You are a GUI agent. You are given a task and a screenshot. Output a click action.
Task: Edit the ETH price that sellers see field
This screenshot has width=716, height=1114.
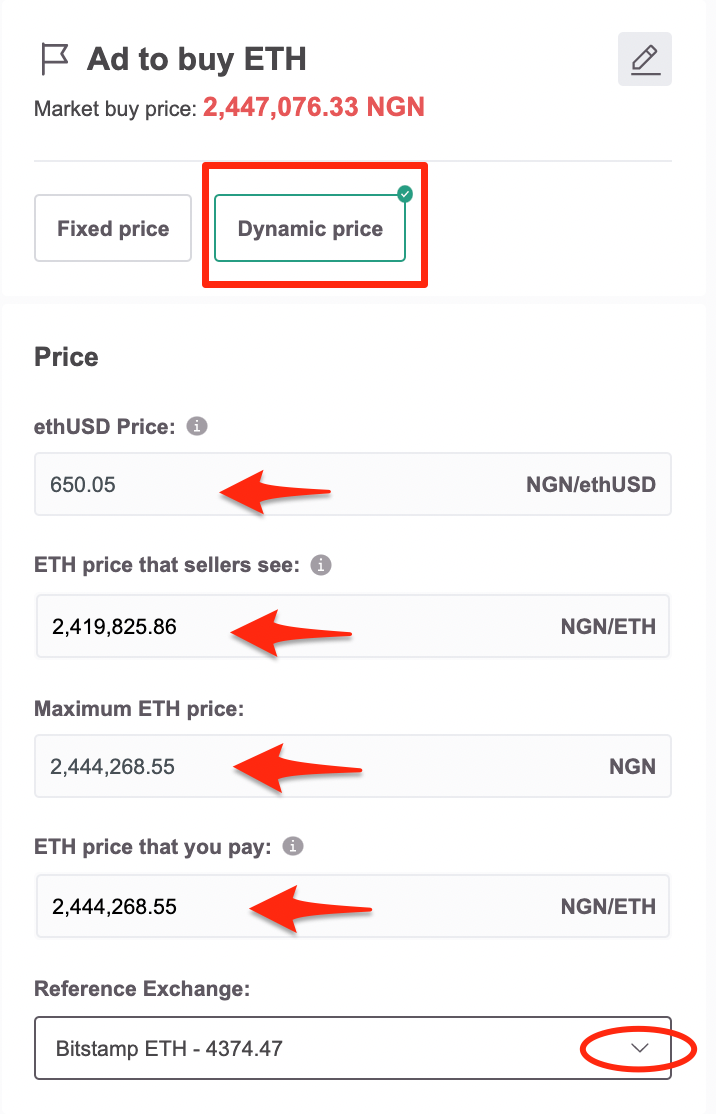pos(353,626)
